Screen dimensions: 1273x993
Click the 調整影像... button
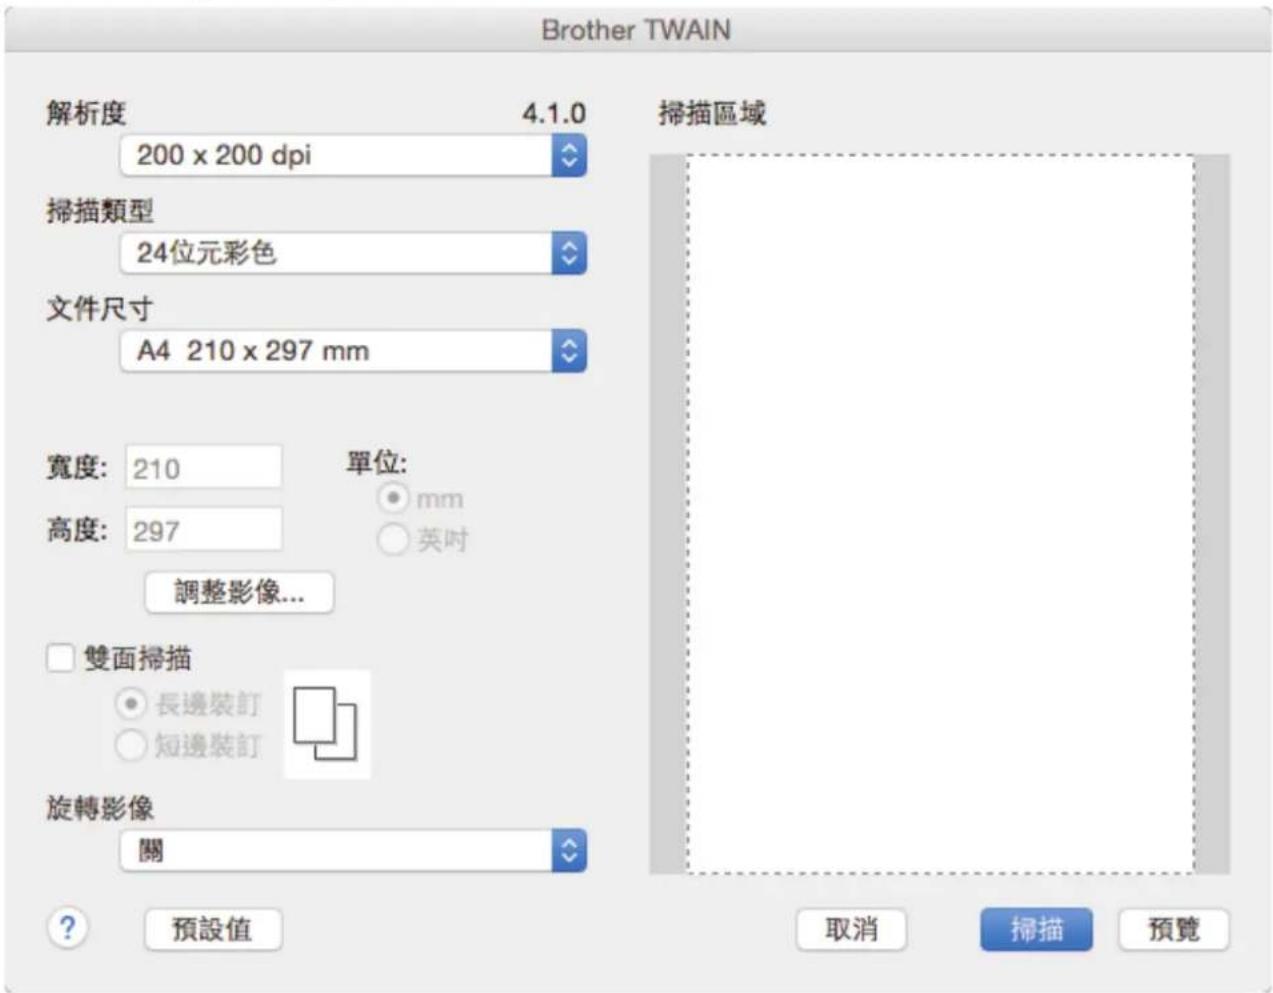[239, 592]
